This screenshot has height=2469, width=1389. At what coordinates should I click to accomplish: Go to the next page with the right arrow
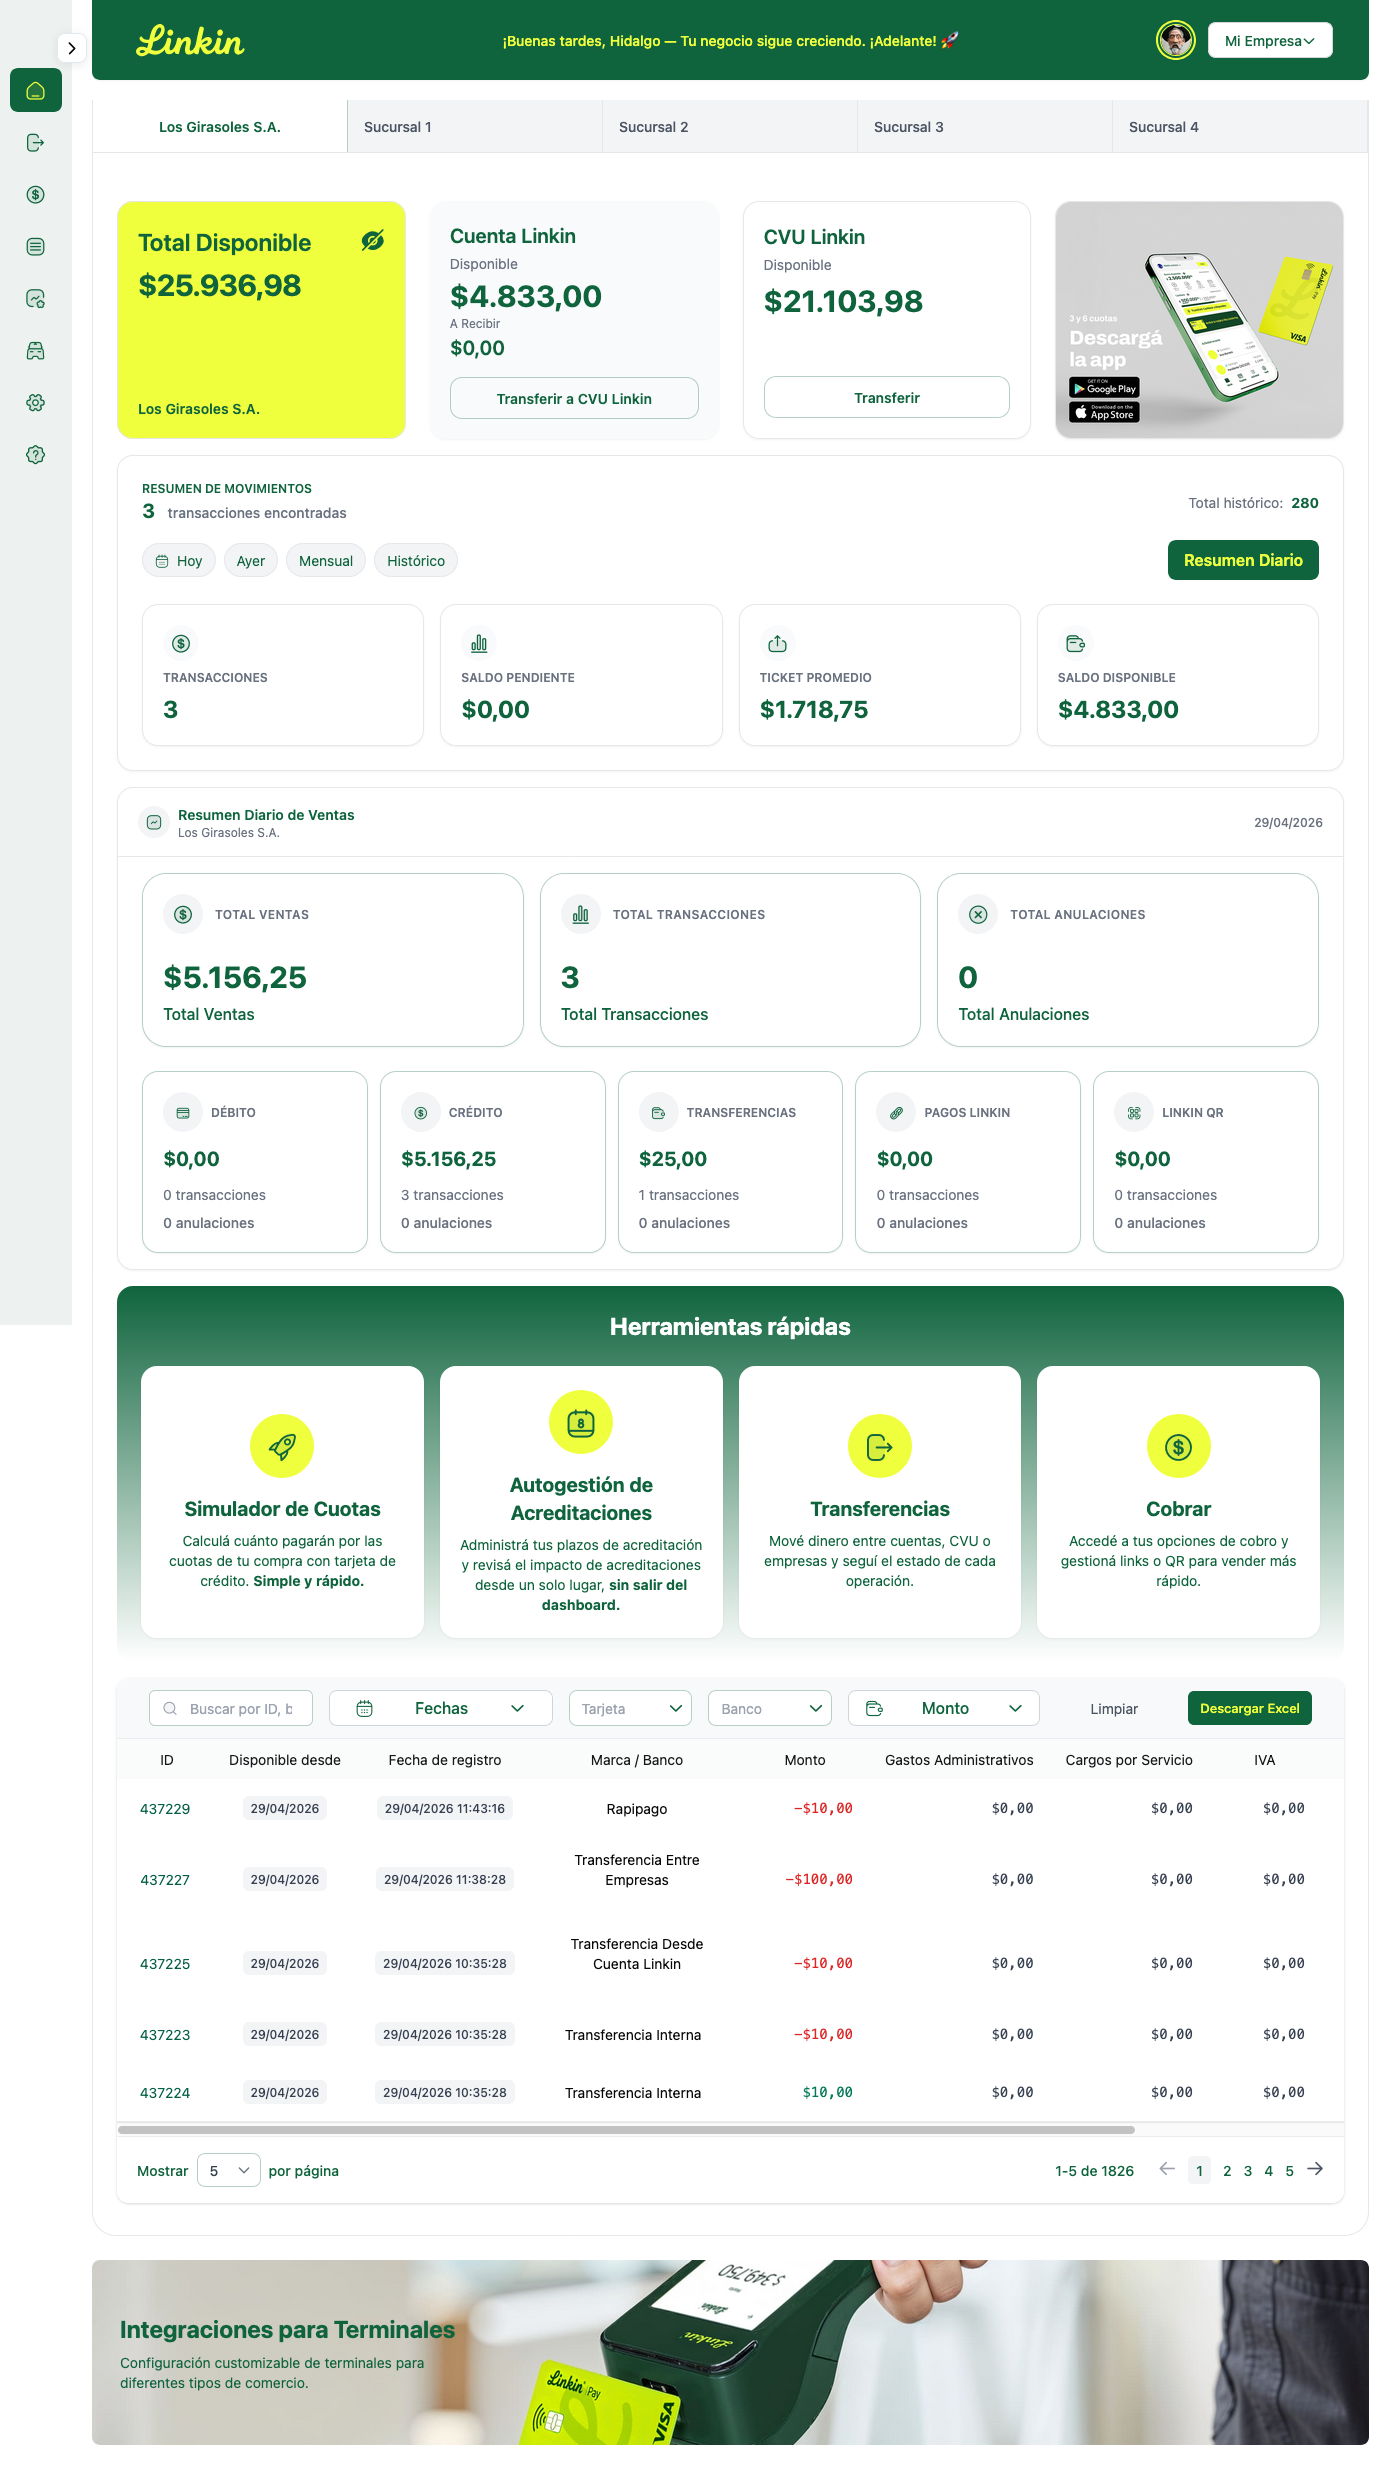1316,2169
